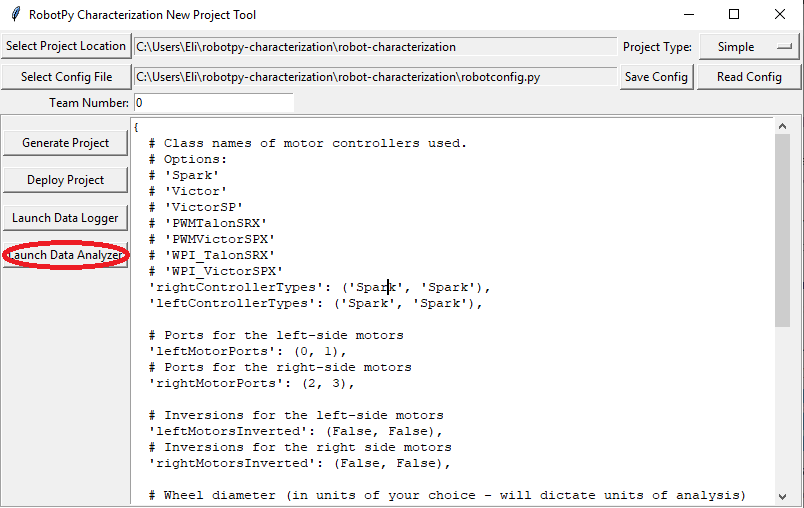The height and width of the screenshot is (508, 804).
Task: Click the Project Type label
Action: [657, 47]
